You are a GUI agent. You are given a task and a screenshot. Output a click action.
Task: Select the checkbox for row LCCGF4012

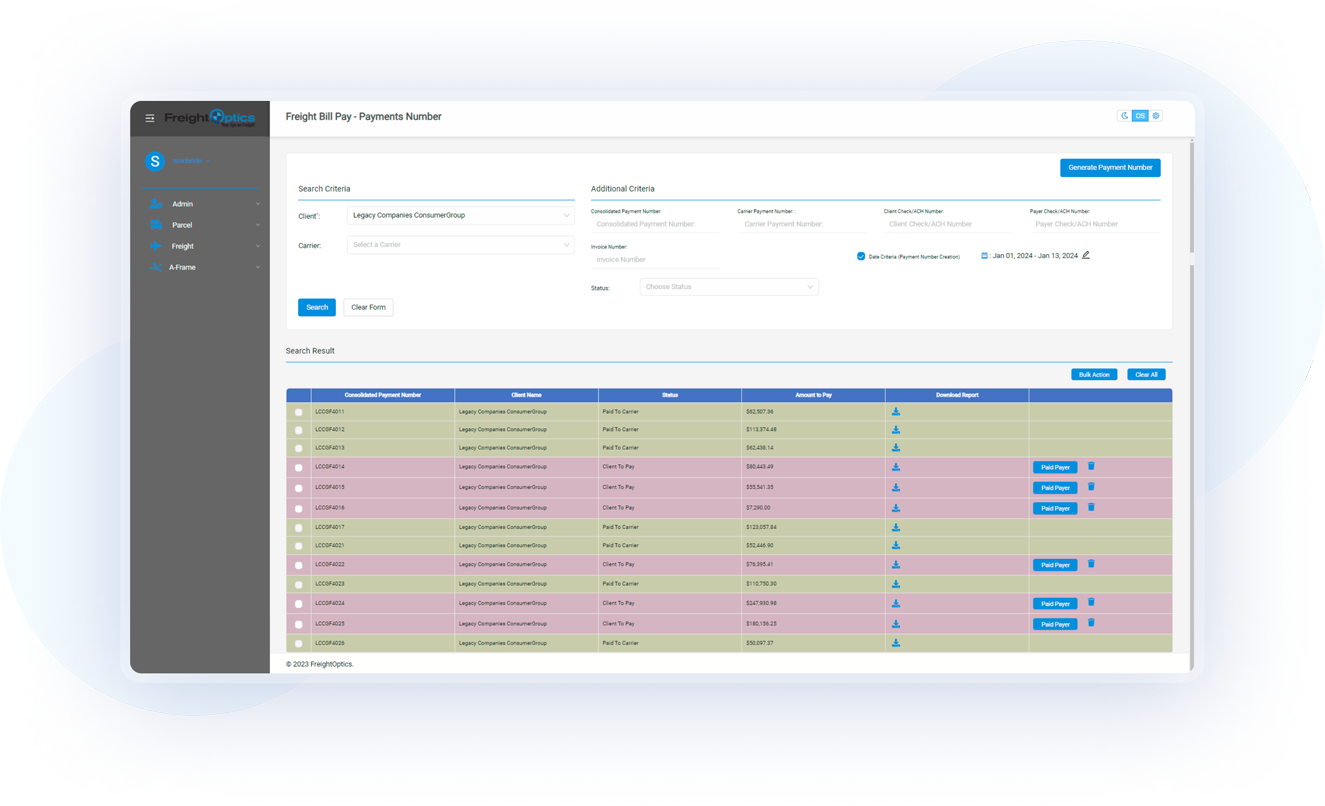coord(298,430)
